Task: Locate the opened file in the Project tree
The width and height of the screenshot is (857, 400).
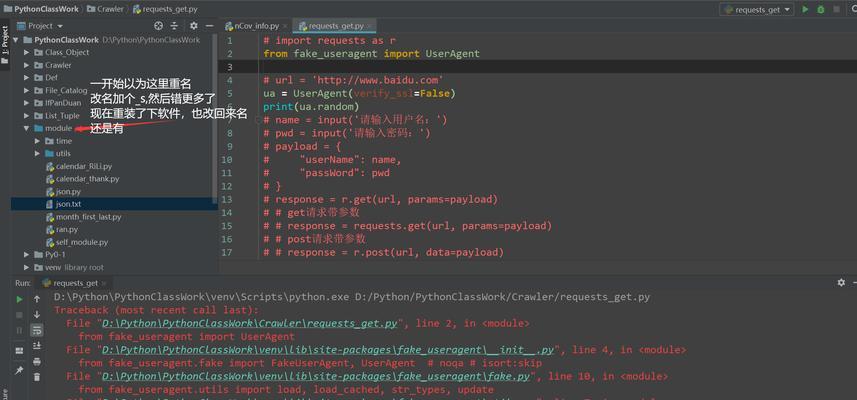Action: tap(159, 26)
